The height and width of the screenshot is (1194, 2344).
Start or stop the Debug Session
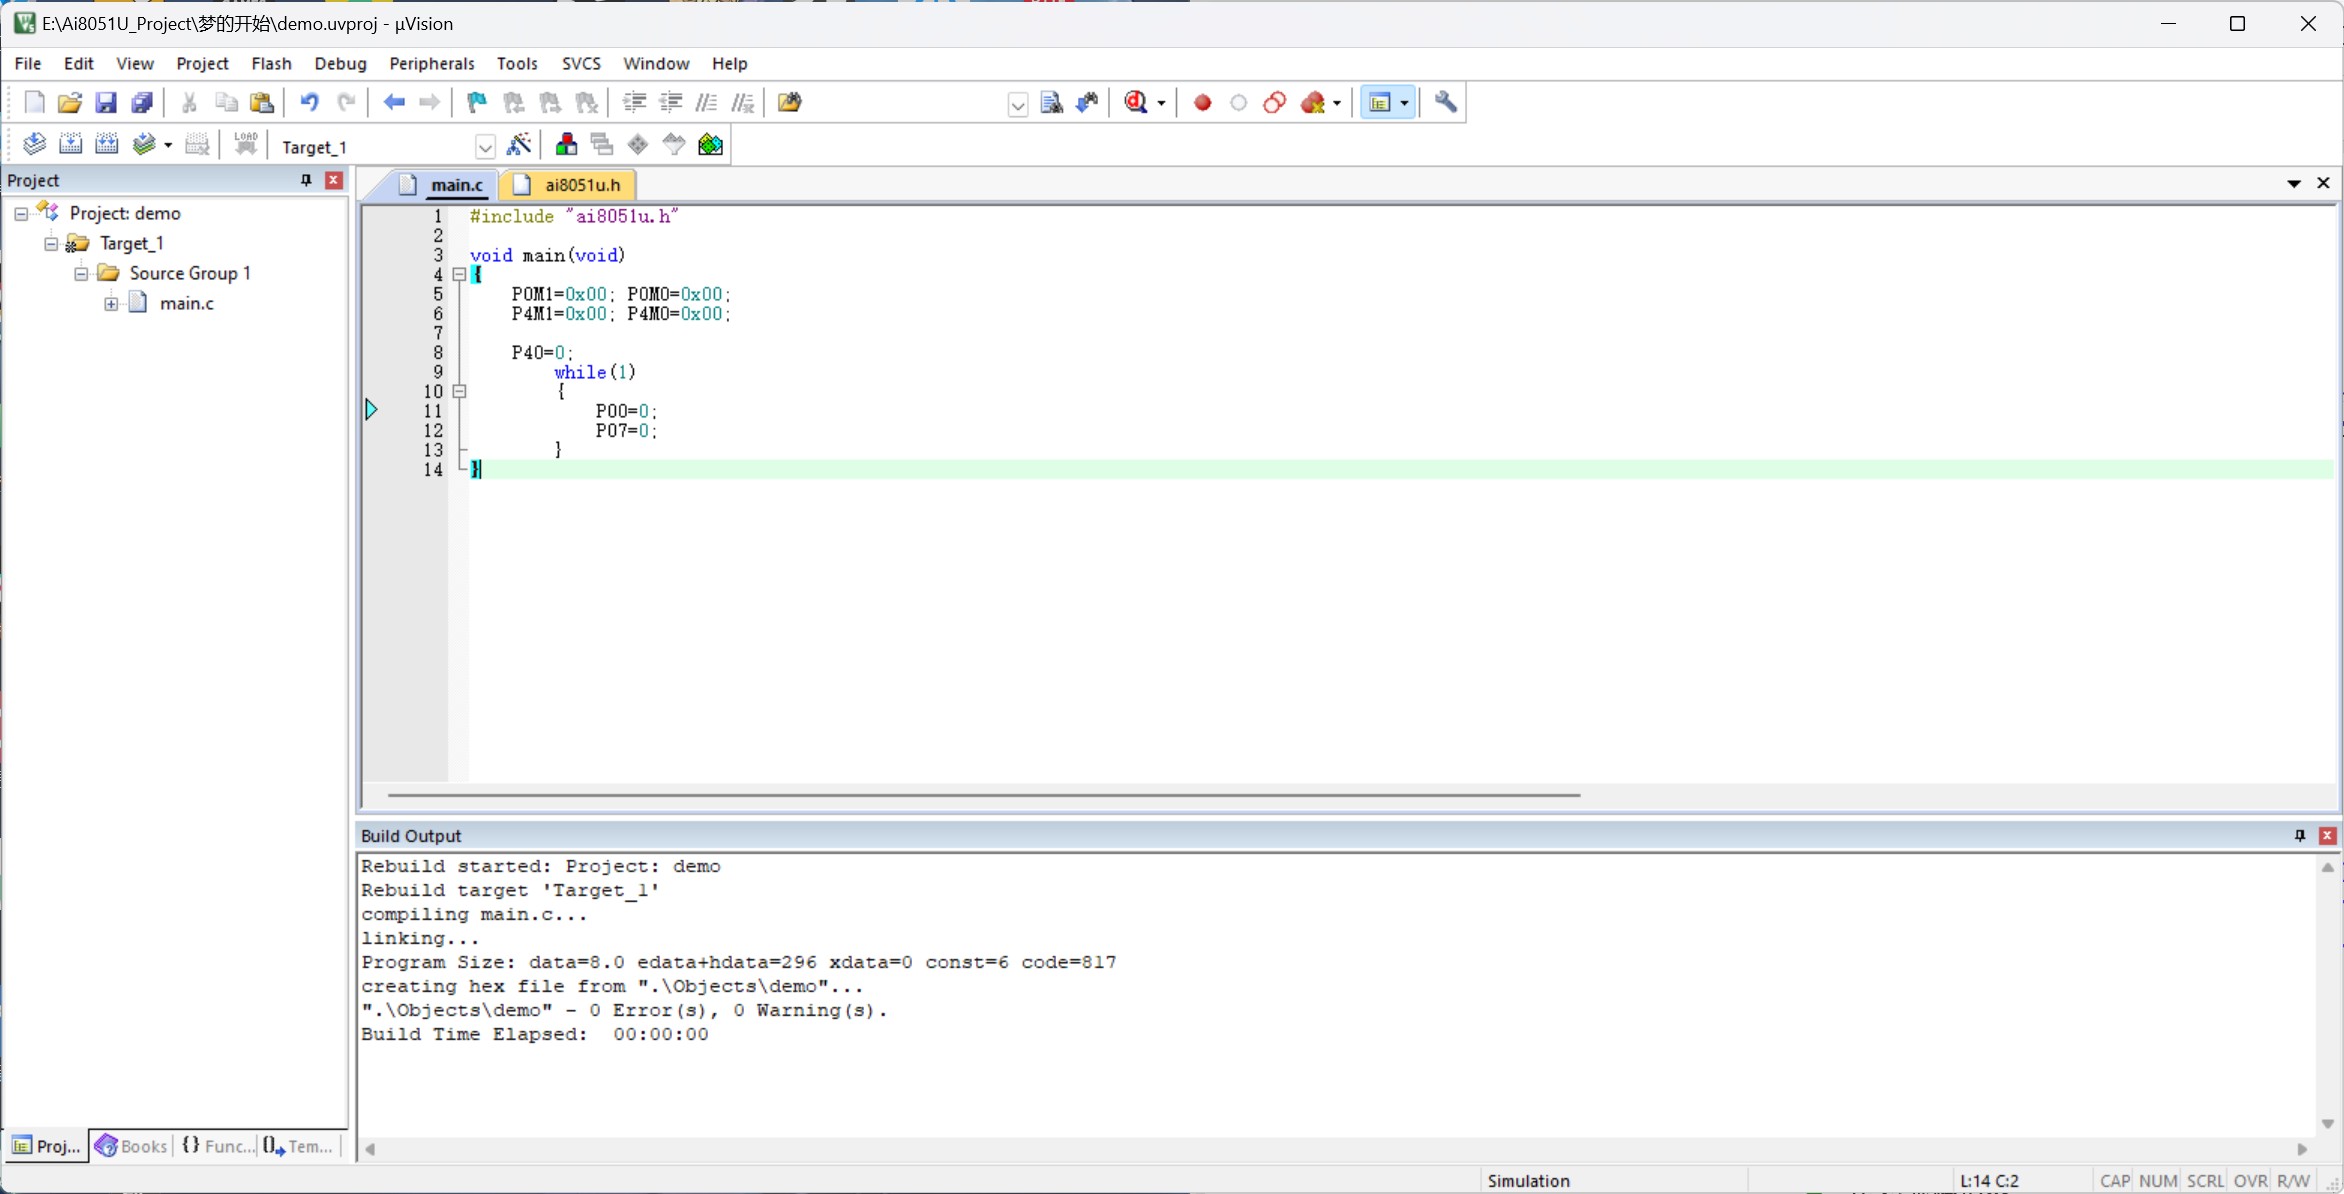click(x=1136, y=102)
